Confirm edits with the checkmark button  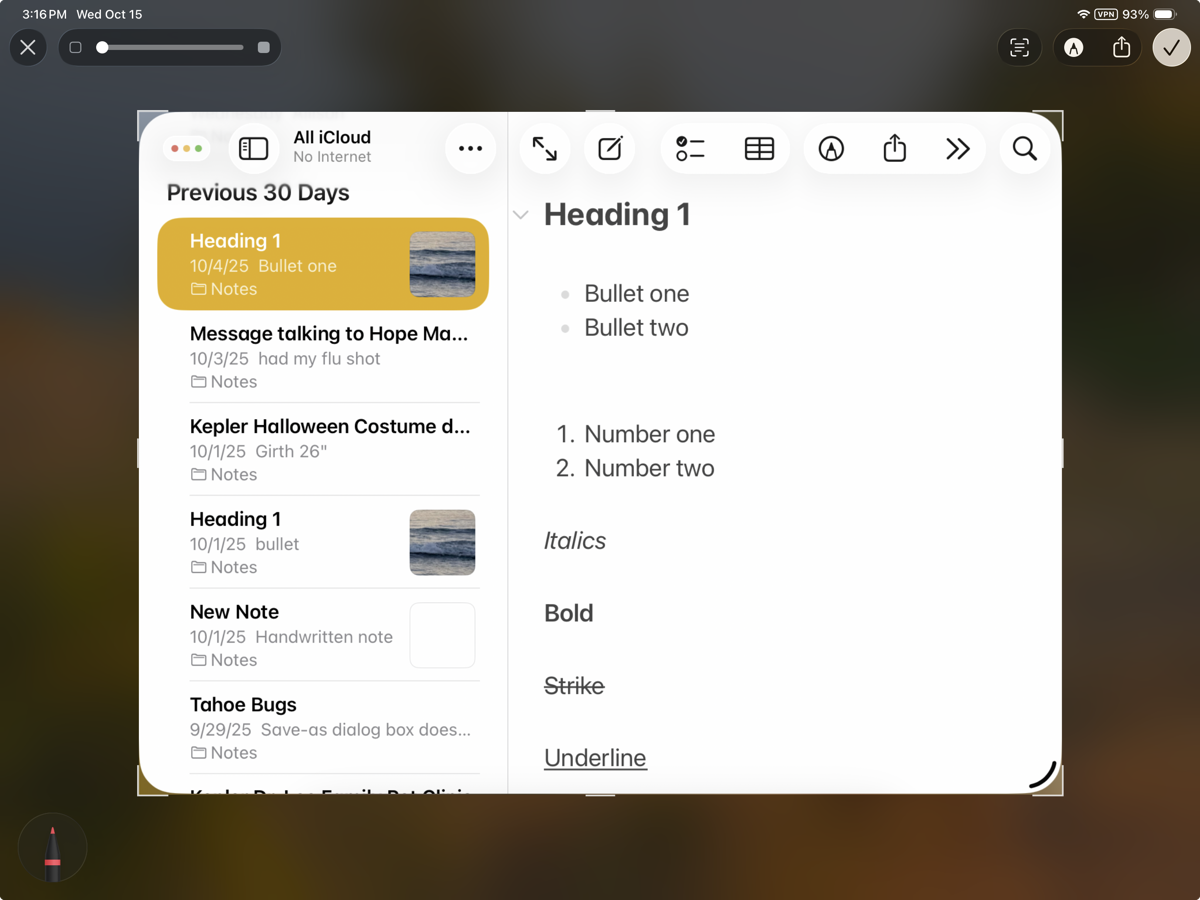point(1171,47)
